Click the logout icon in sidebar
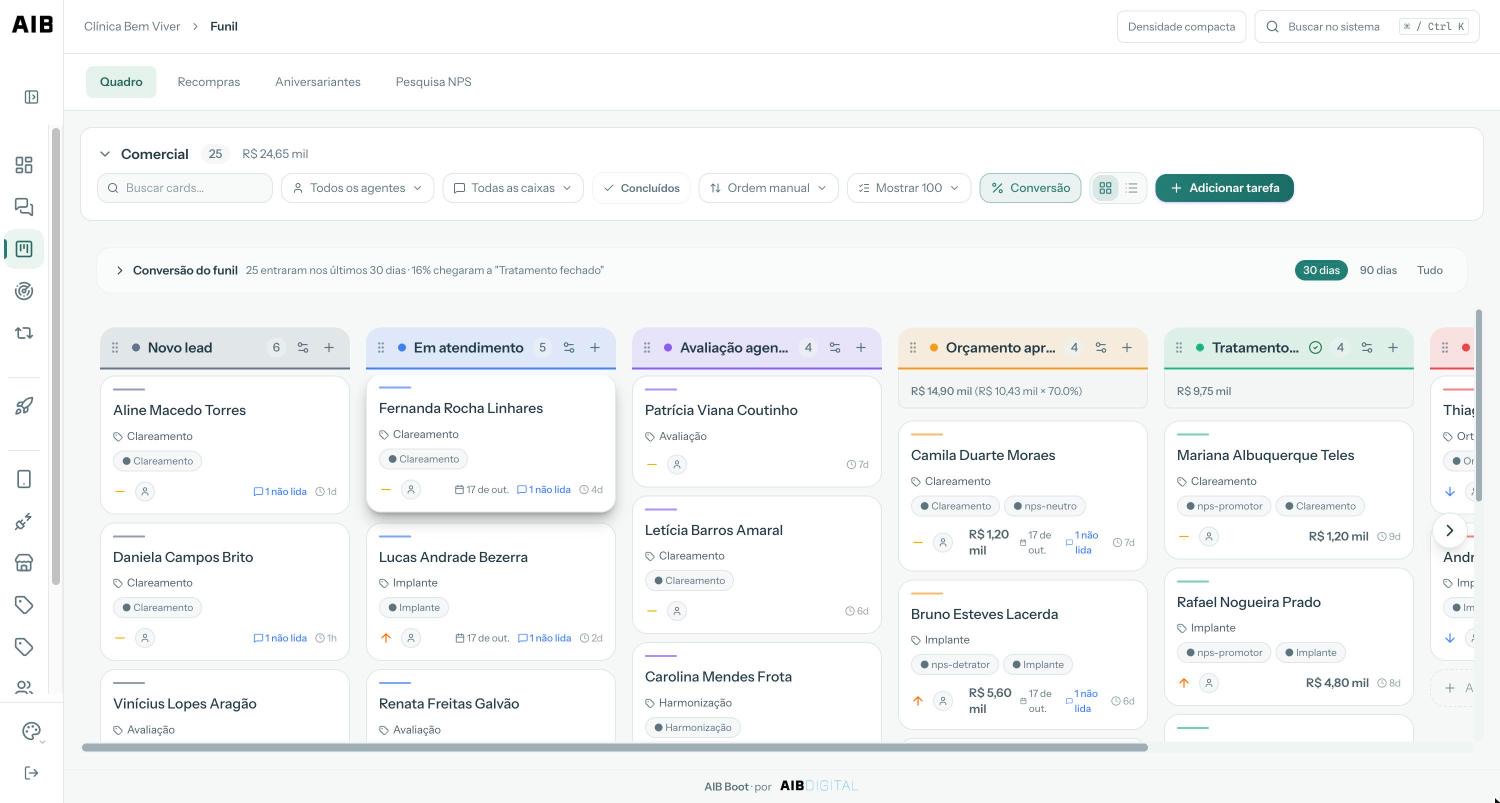The image size is (1500, 803). 31,773
